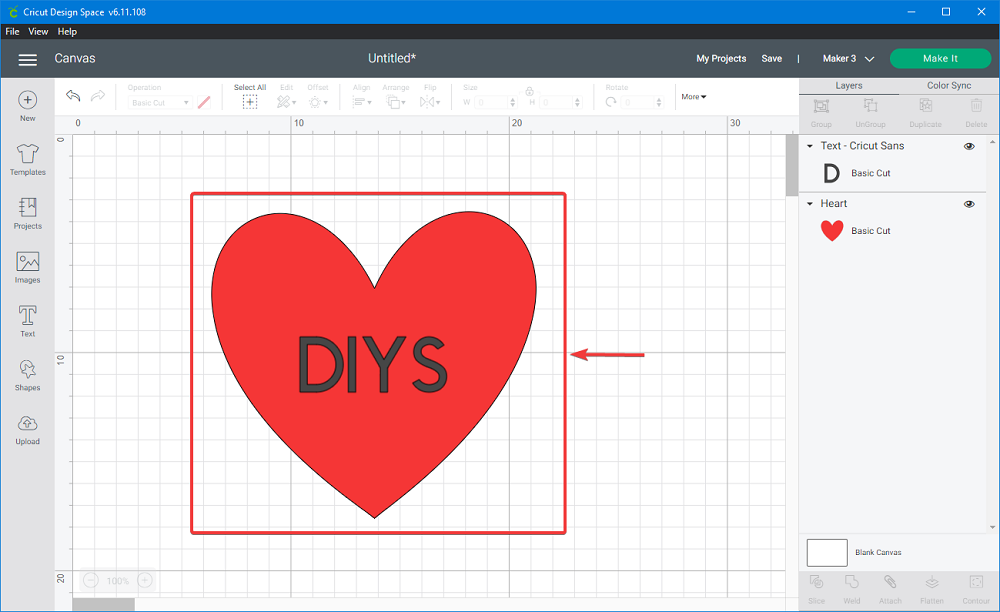Switch to the Color Sync tab
Viewport: 1000px width, 612px height.
pos(949,86)
